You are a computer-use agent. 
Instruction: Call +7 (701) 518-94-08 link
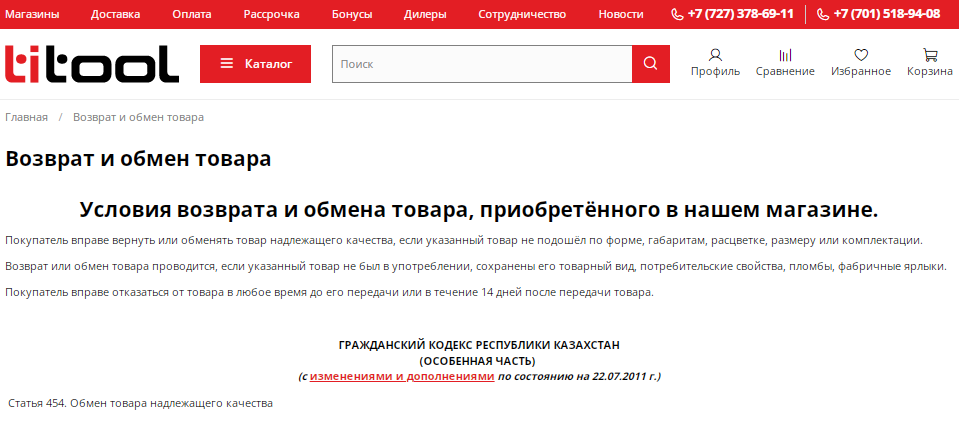tap(887, 14)
